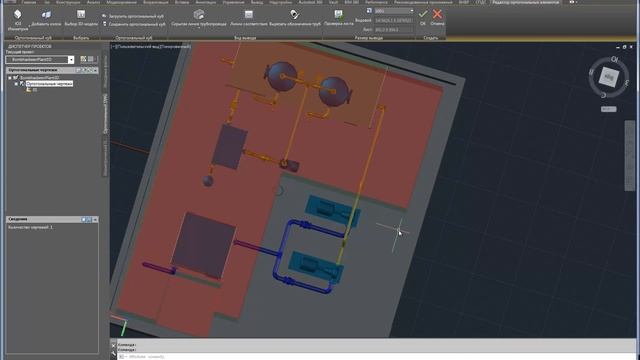Close the Сведения panel

(95, 220)
